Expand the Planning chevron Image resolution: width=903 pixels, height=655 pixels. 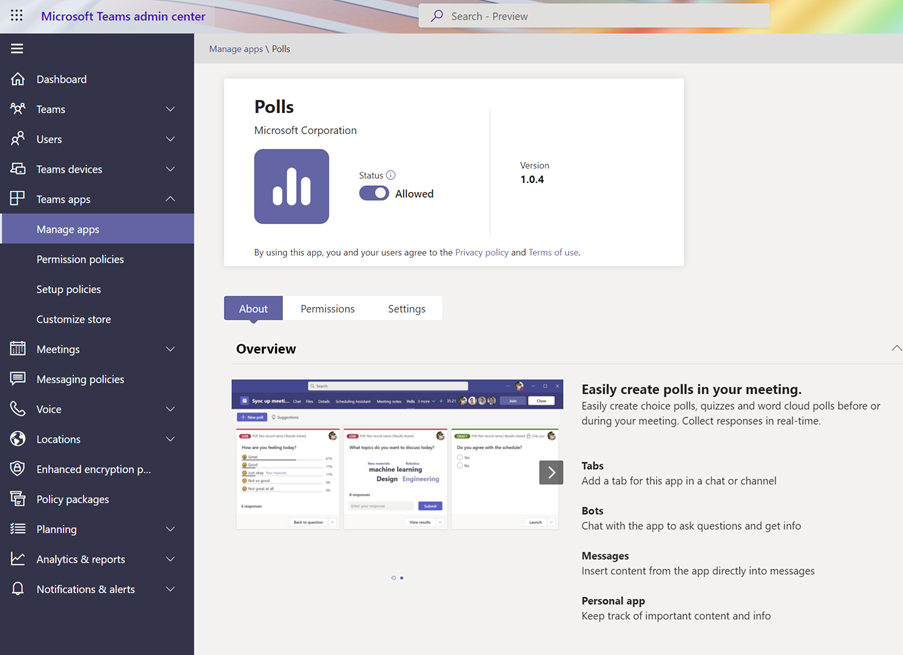[x=170, y=529]
